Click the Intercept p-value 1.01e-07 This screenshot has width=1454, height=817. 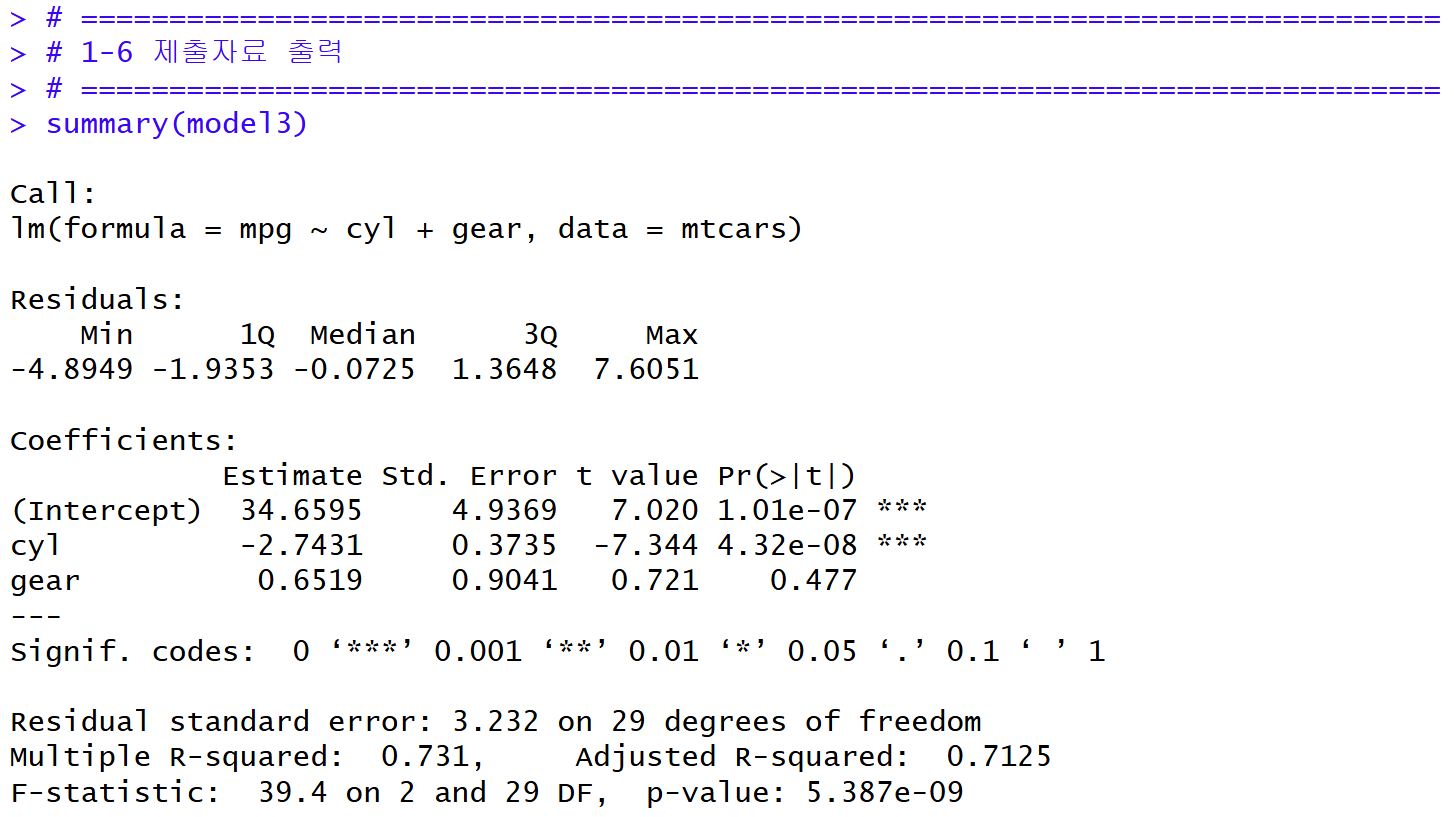pyautogui.click(x=787, y=511)
